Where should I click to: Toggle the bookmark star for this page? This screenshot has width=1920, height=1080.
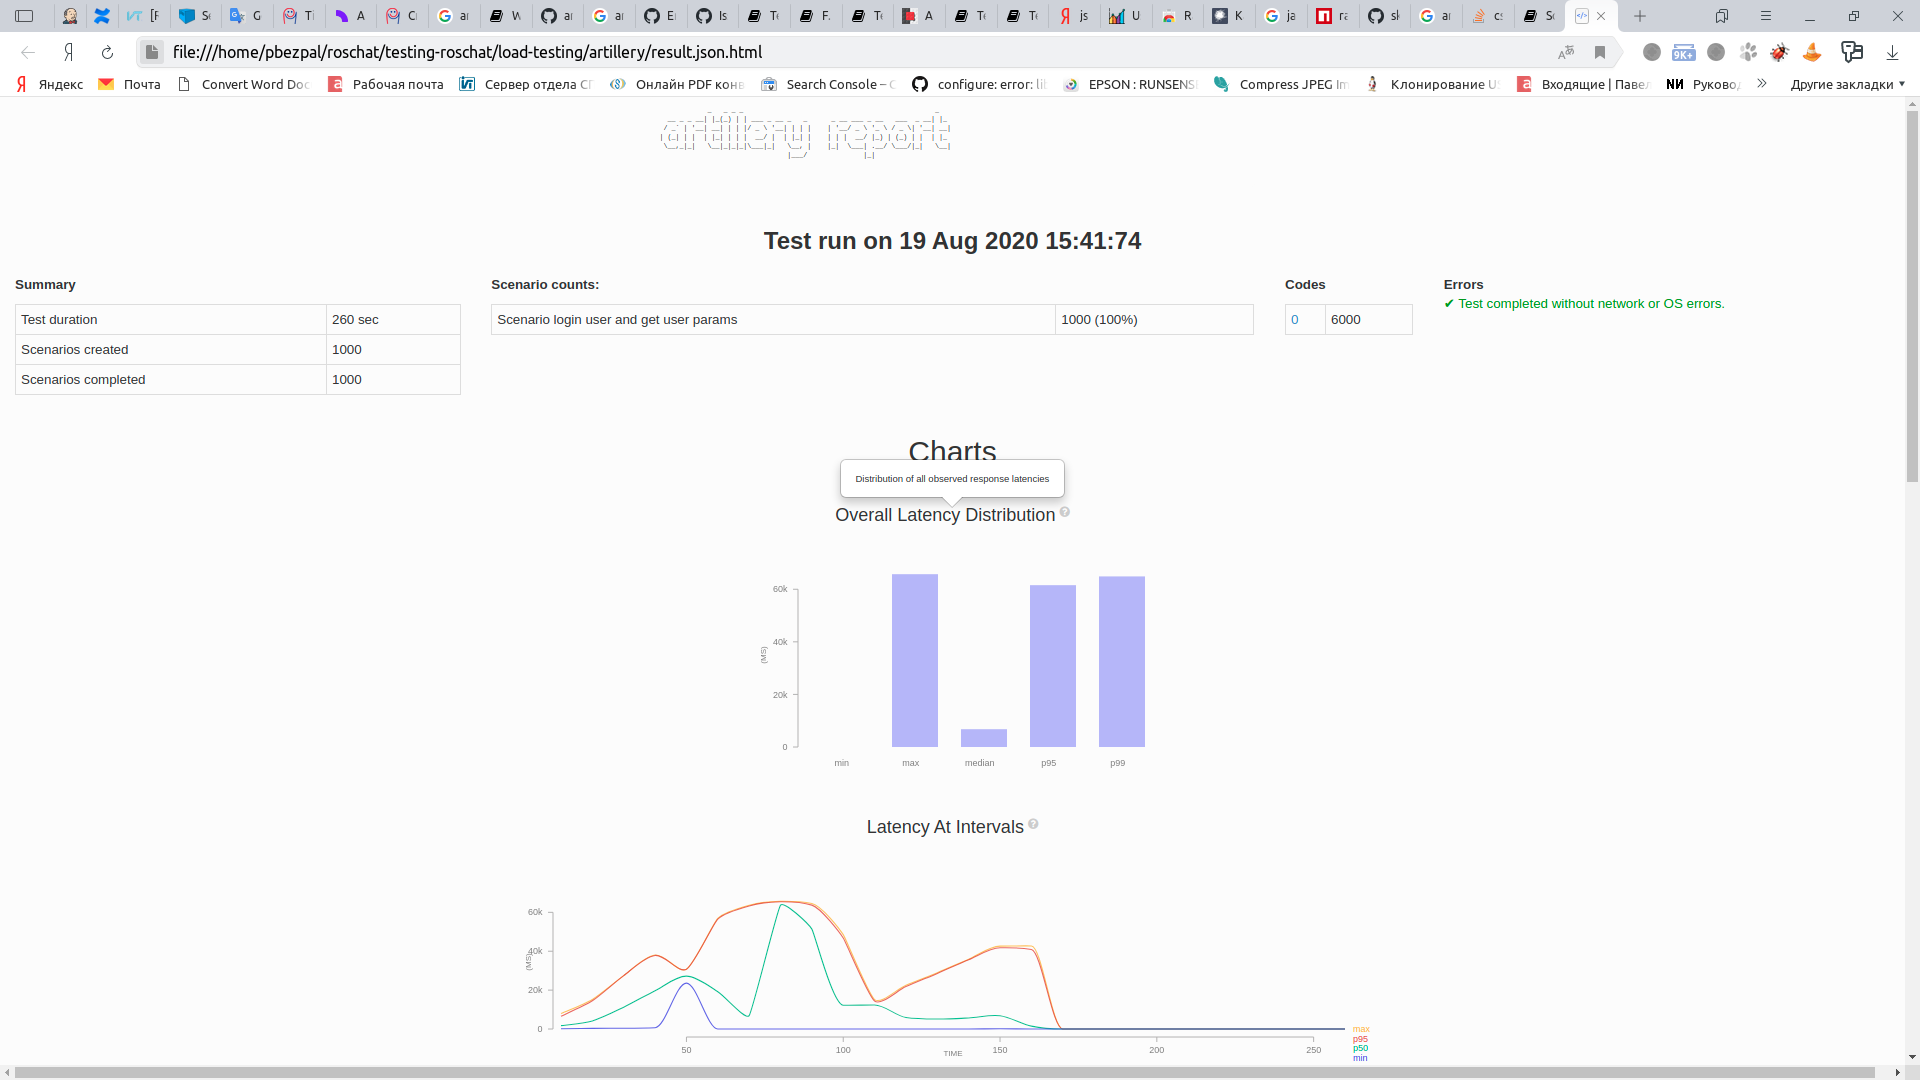(x=1600, y=52)
